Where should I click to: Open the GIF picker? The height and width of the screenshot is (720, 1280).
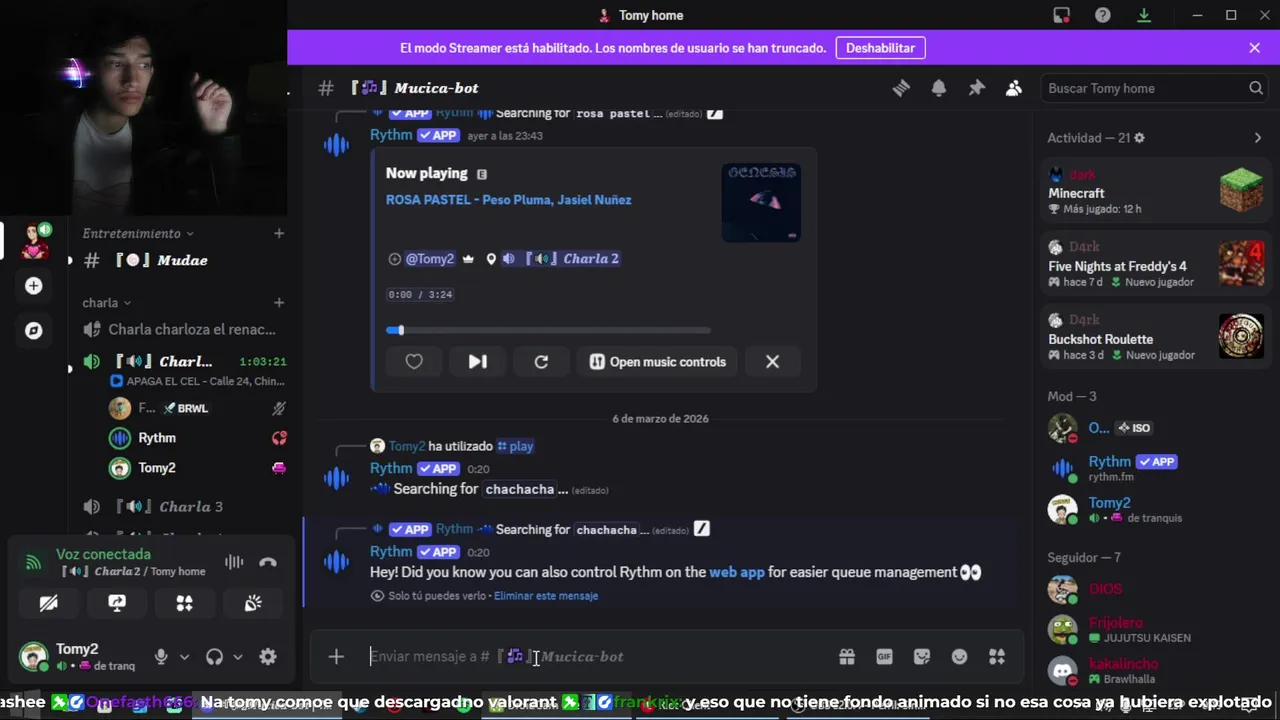pyautogui.click(x=884, y=657)
